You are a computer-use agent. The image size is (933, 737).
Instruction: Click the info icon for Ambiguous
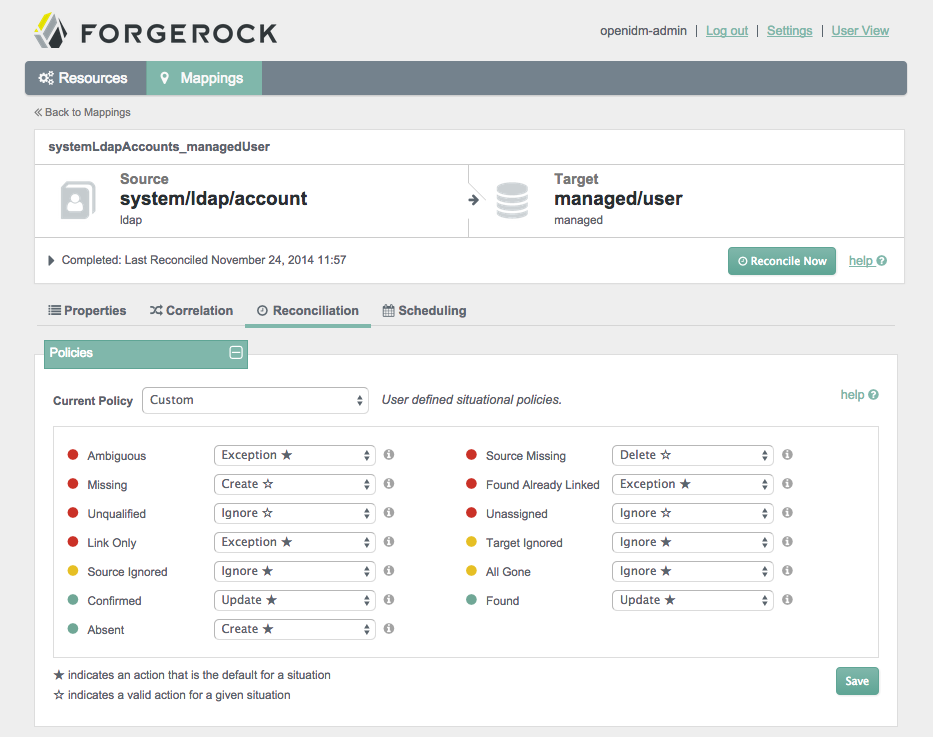click(x=389, y=455)
